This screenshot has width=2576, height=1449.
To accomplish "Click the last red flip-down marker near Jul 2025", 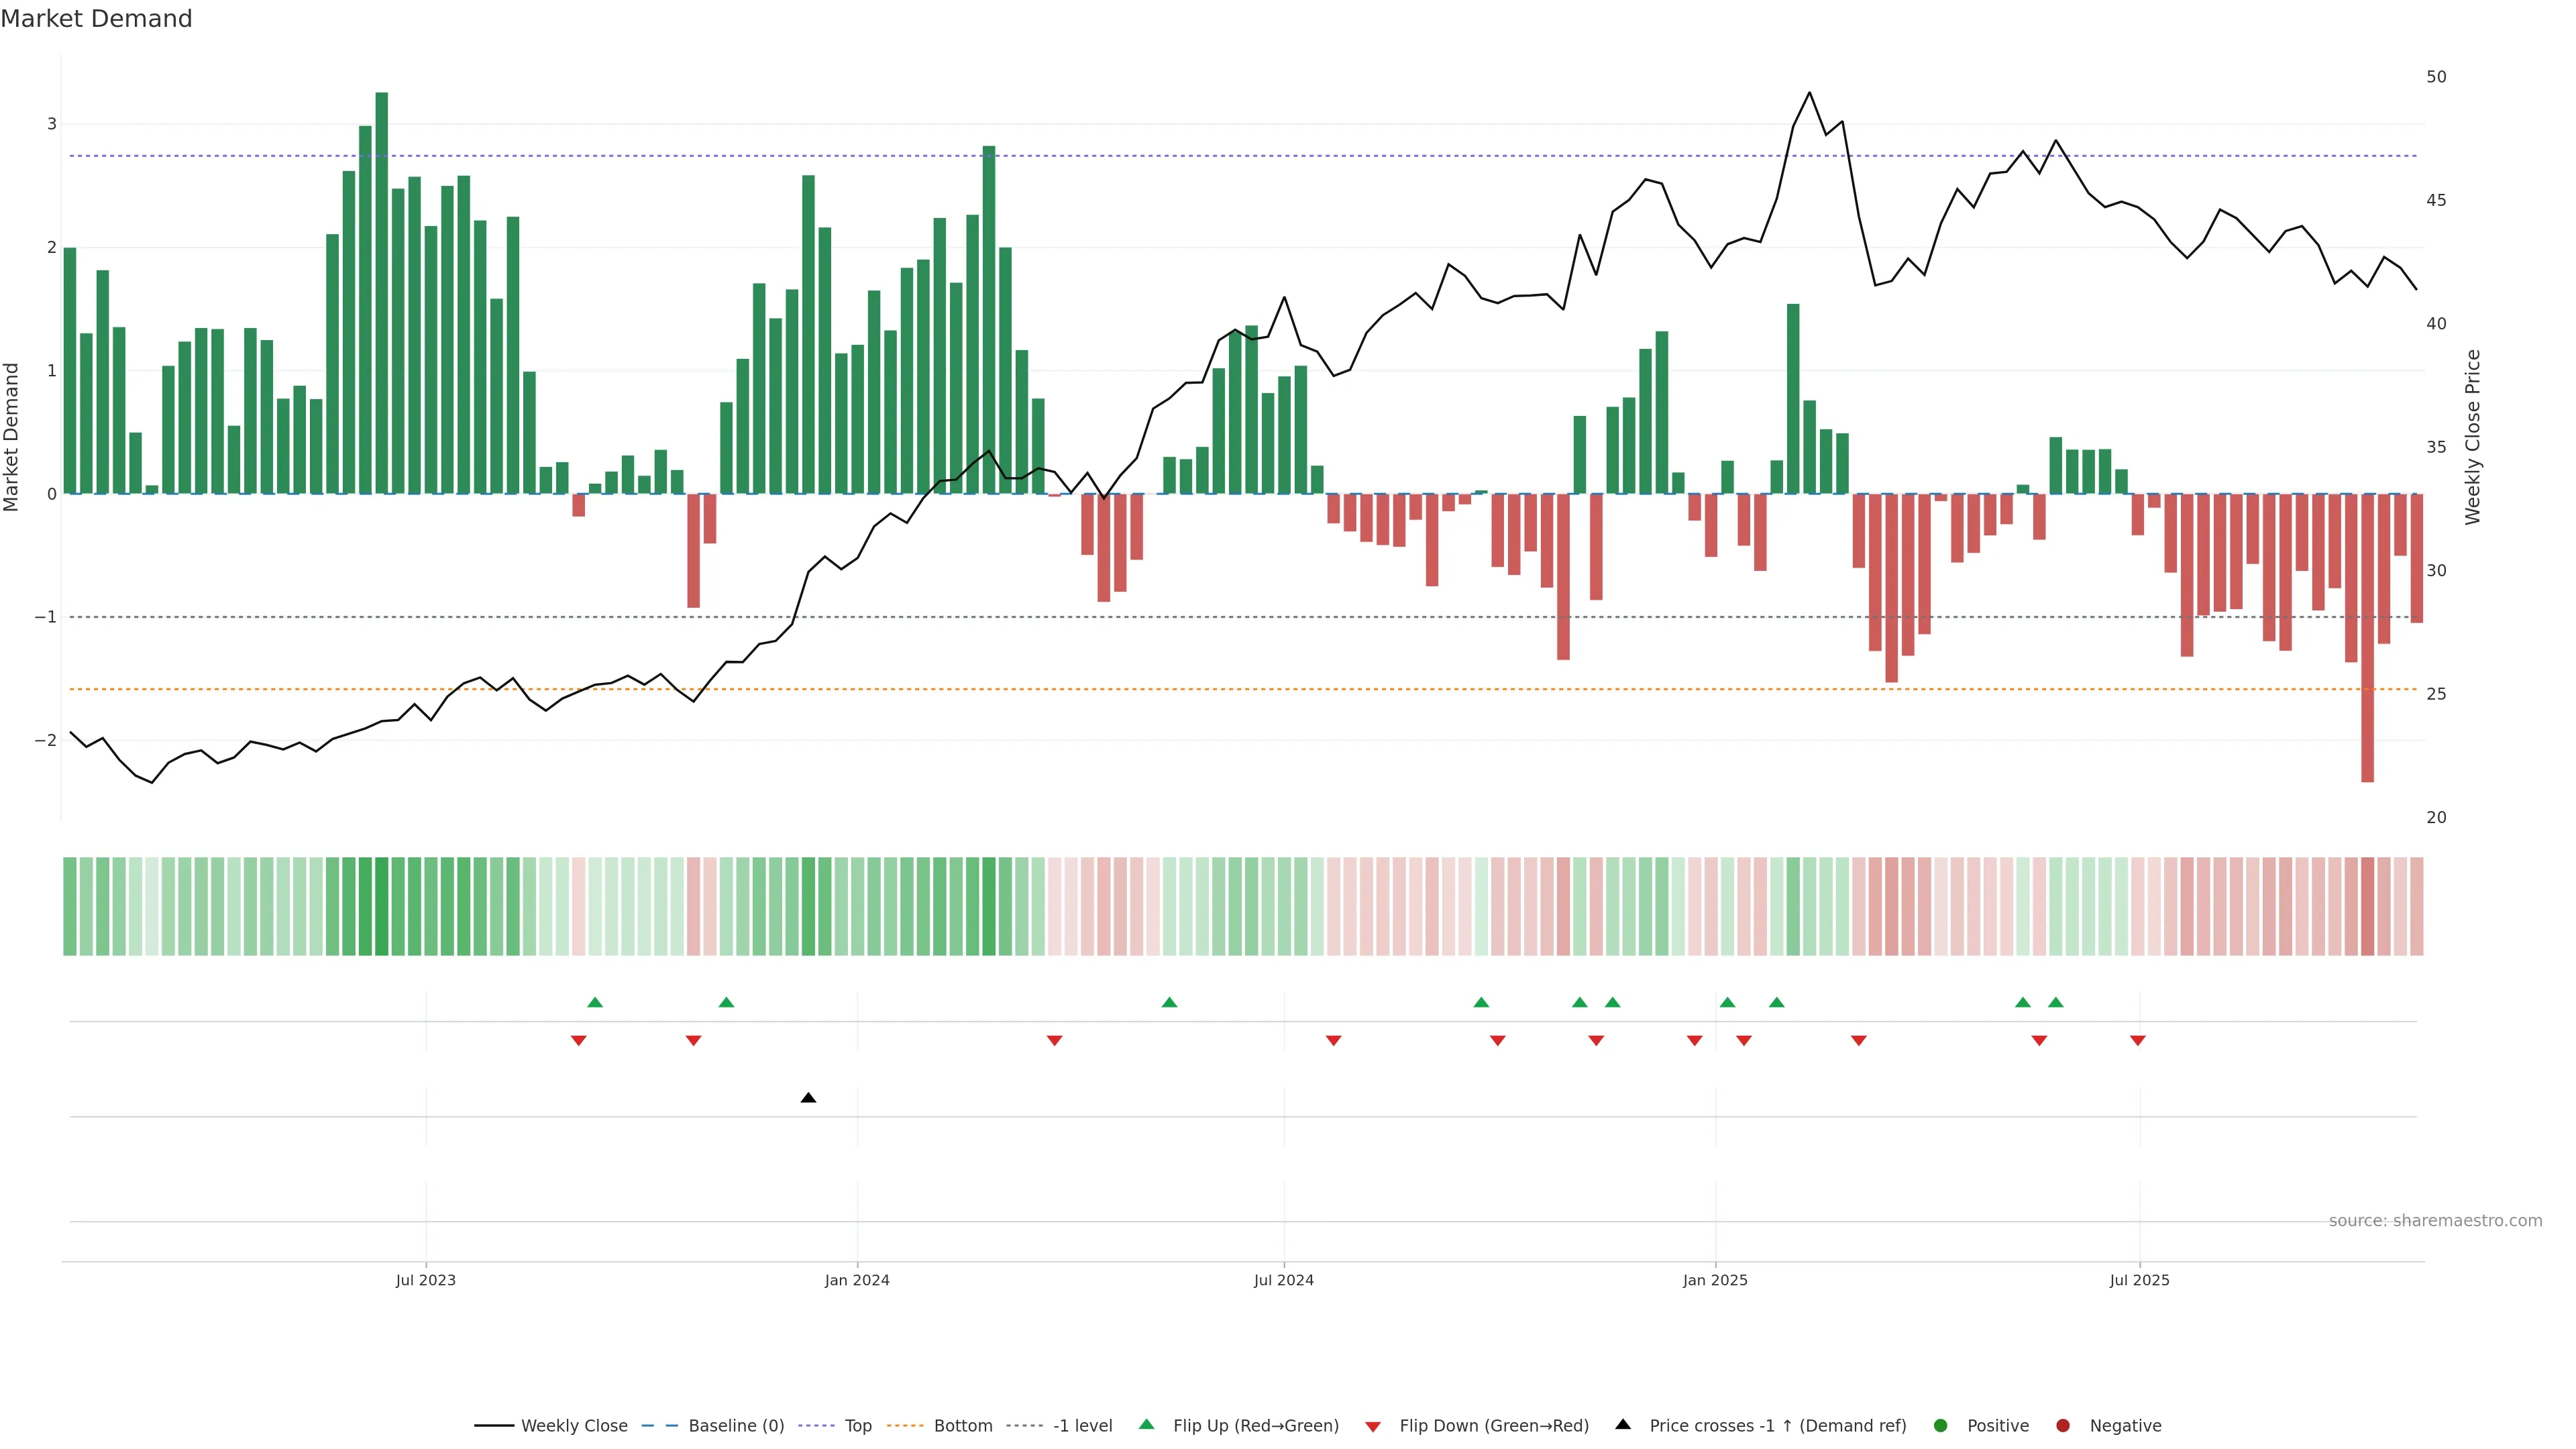I will pos(2137,1041).
